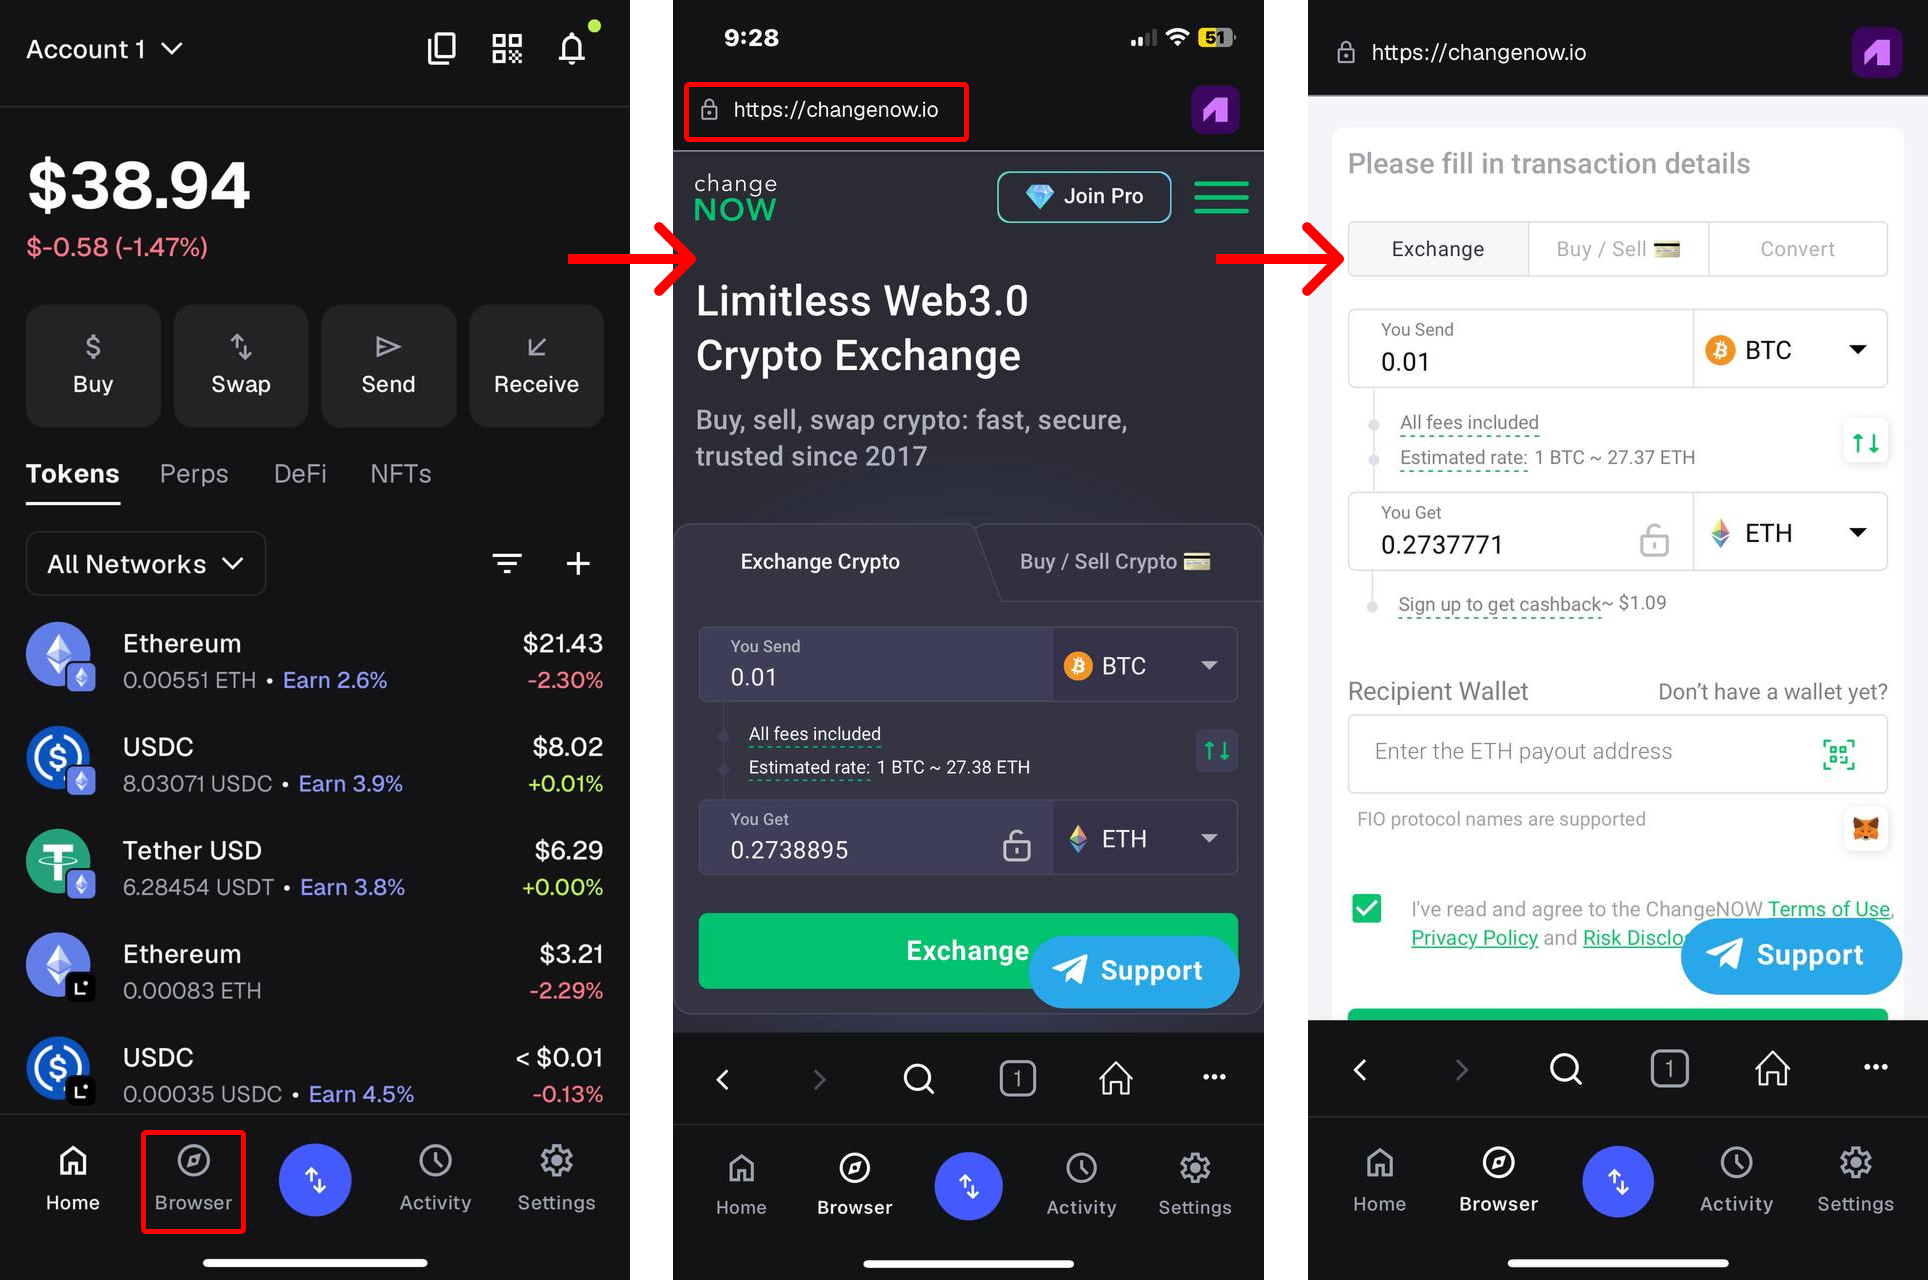Click the Join Pro button
This screenshot has width=1928, height=1280.
click(1084, 197)
